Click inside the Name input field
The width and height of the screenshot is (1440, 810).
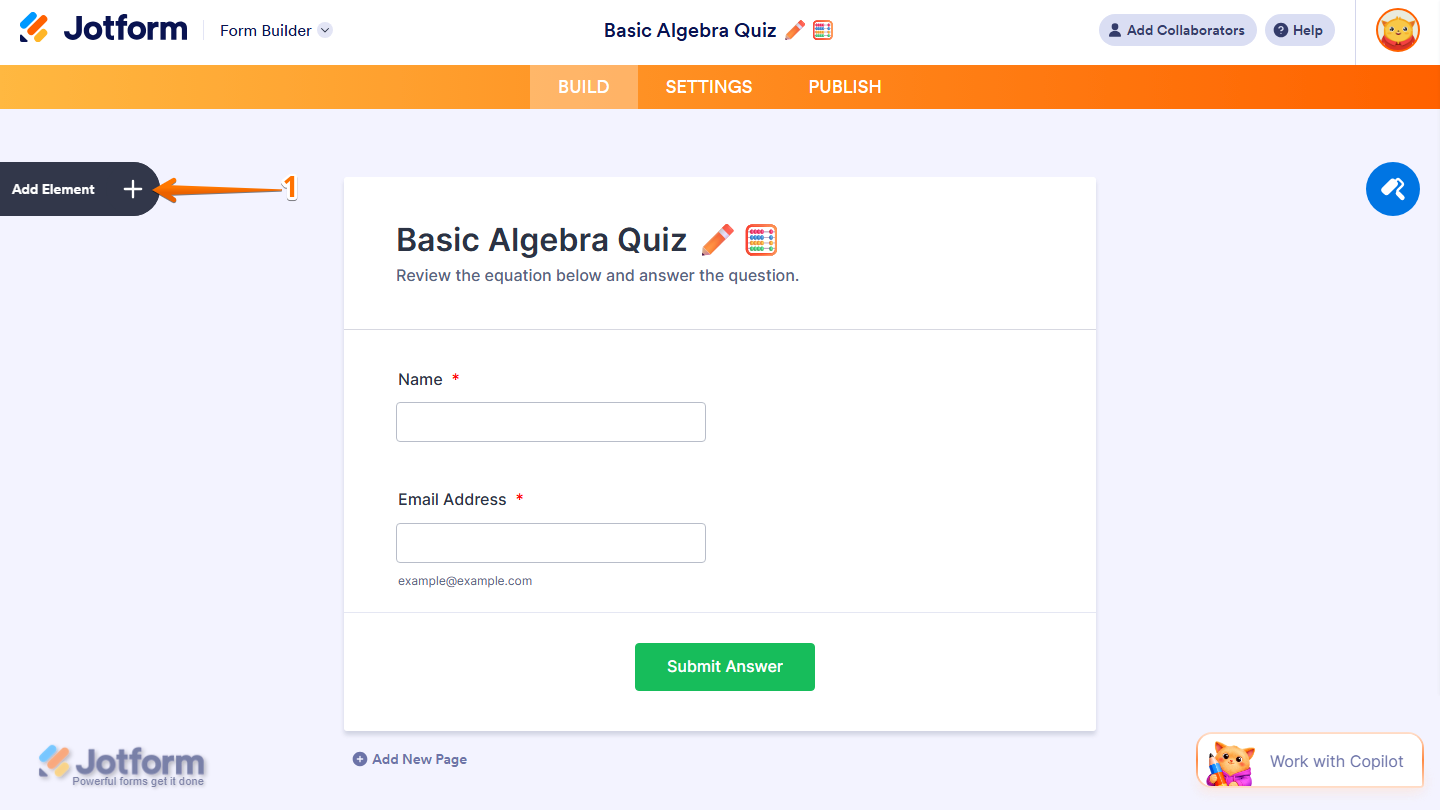pos(550,421)
